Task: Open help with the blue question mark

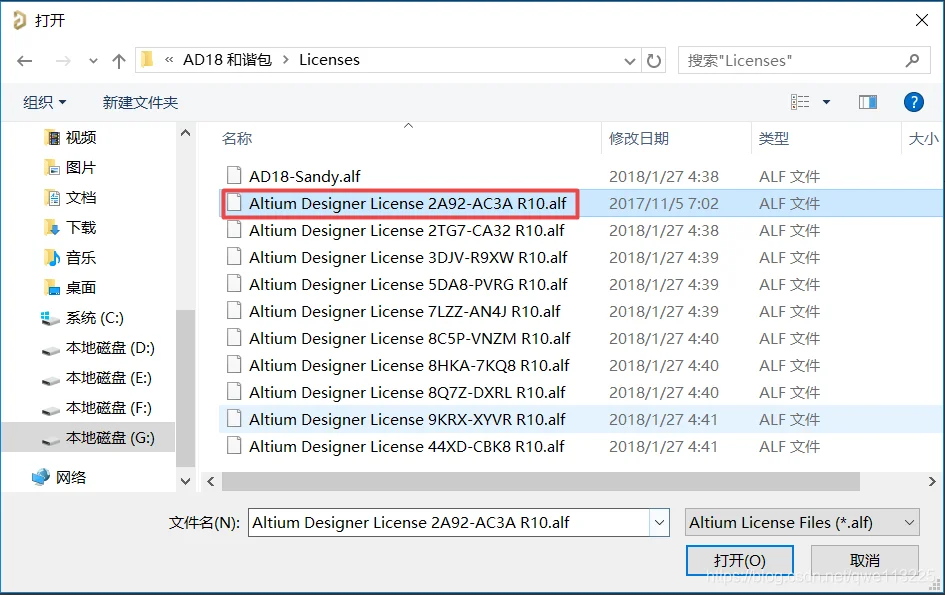Action: (914, 102)
